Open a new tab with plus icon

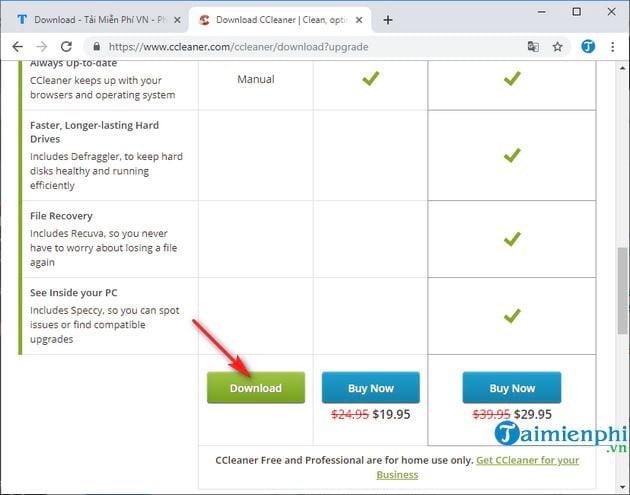click(x=388, y=20)
